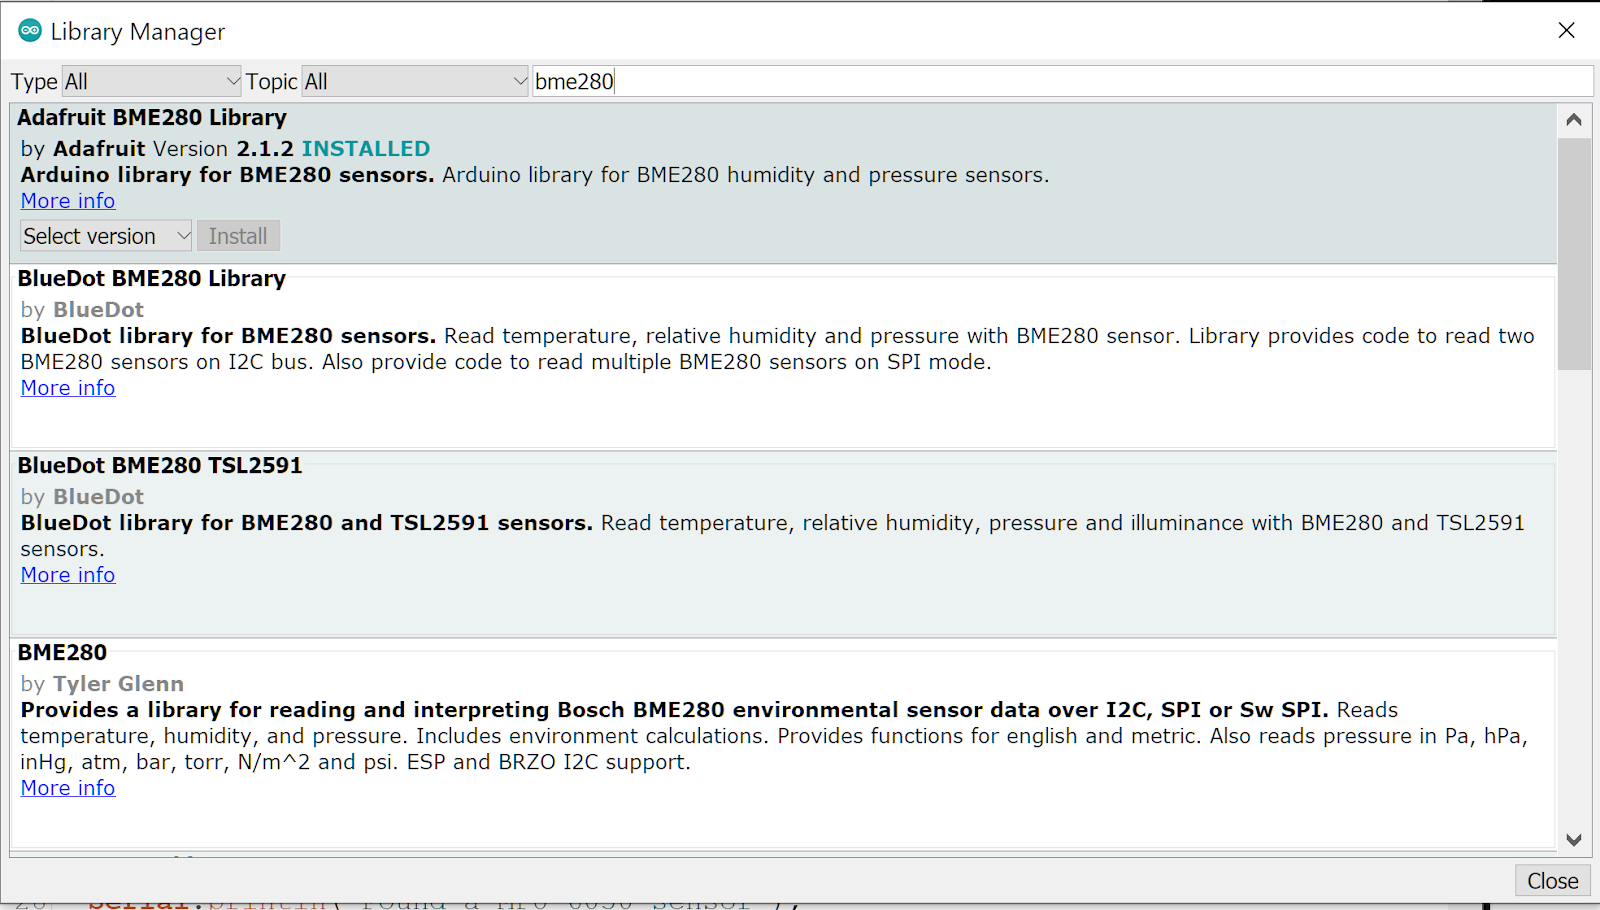Click 'by BlueDot' under BlueDot BME280 Library
This screenshot has width=1600, height=910.
[x=82, y=310]
